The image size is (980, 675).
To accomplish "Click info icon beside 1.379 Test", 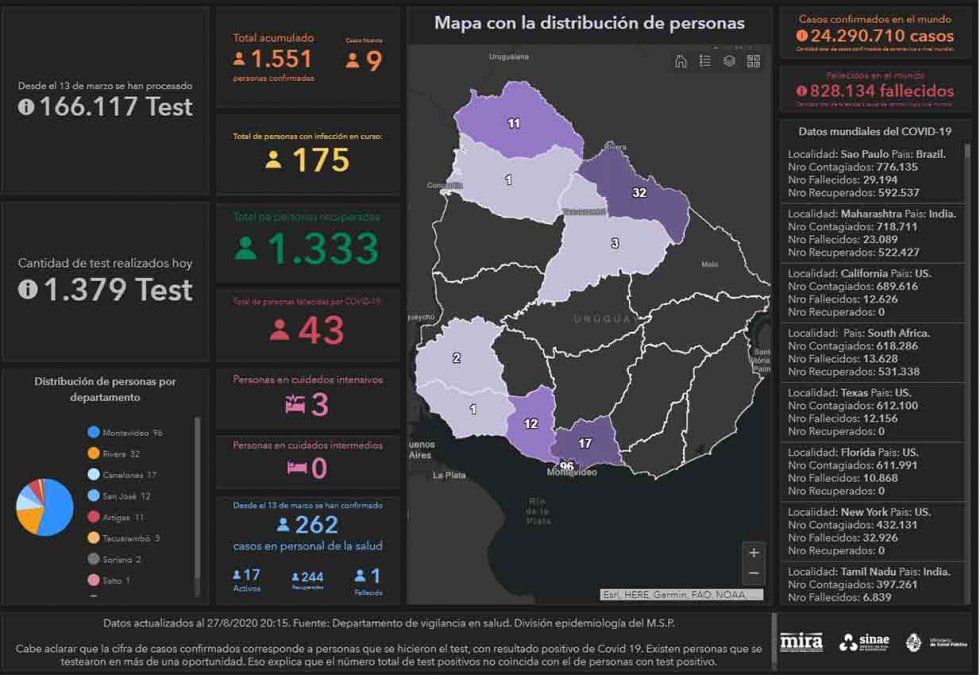I will click(x=26, y=290).
